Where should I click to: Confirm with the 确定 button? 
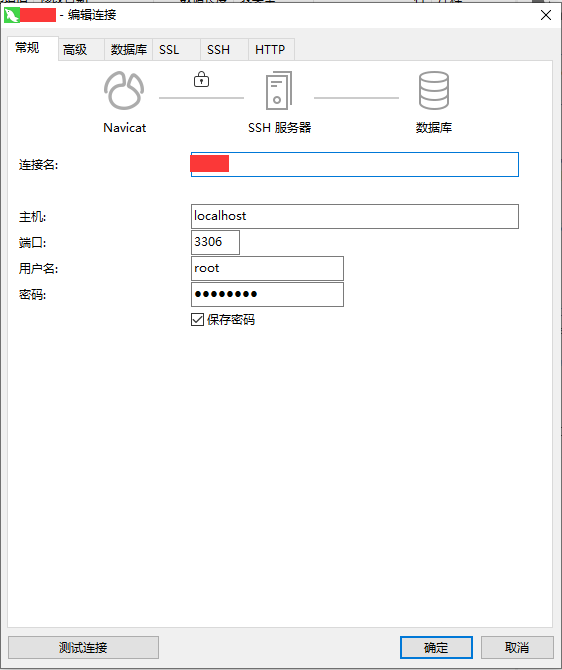436,647
